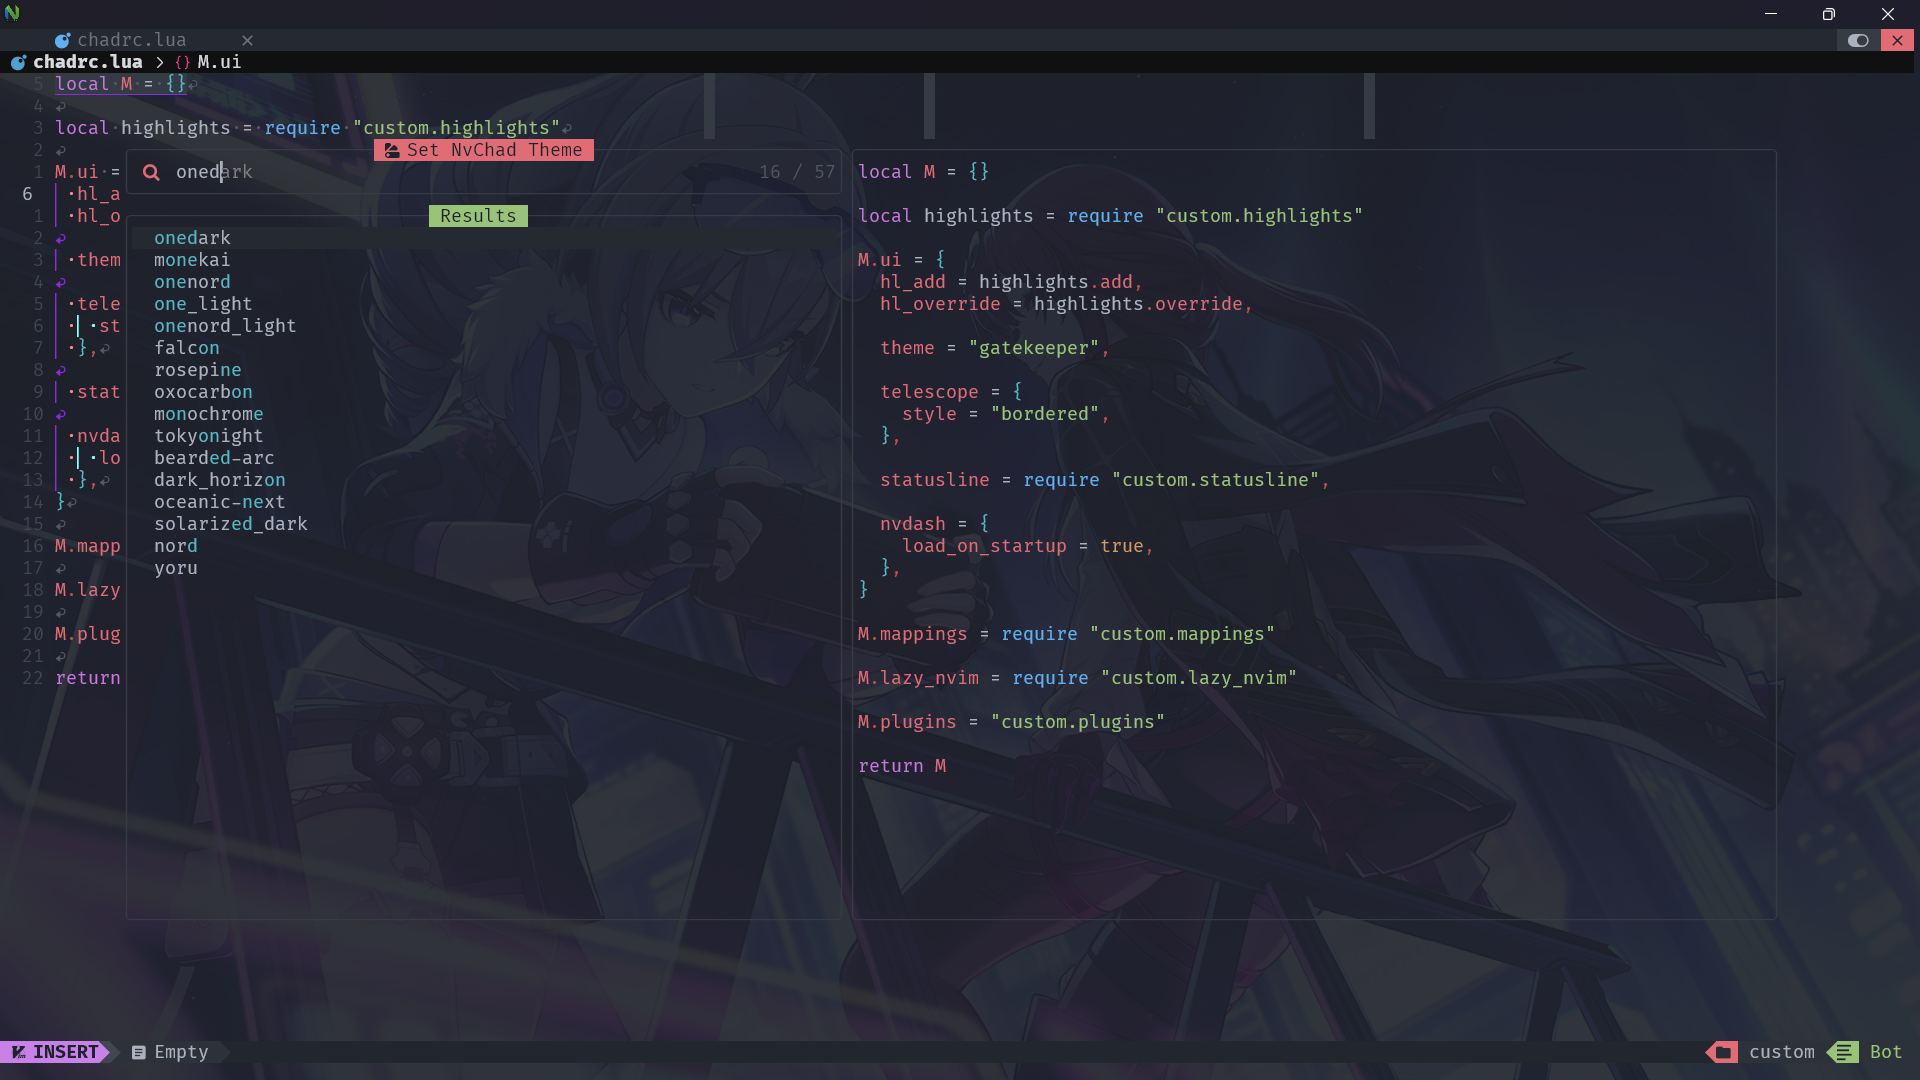Click the magnifier icon in the theme search box
1920x1080 pixels.
coord(150,172)
